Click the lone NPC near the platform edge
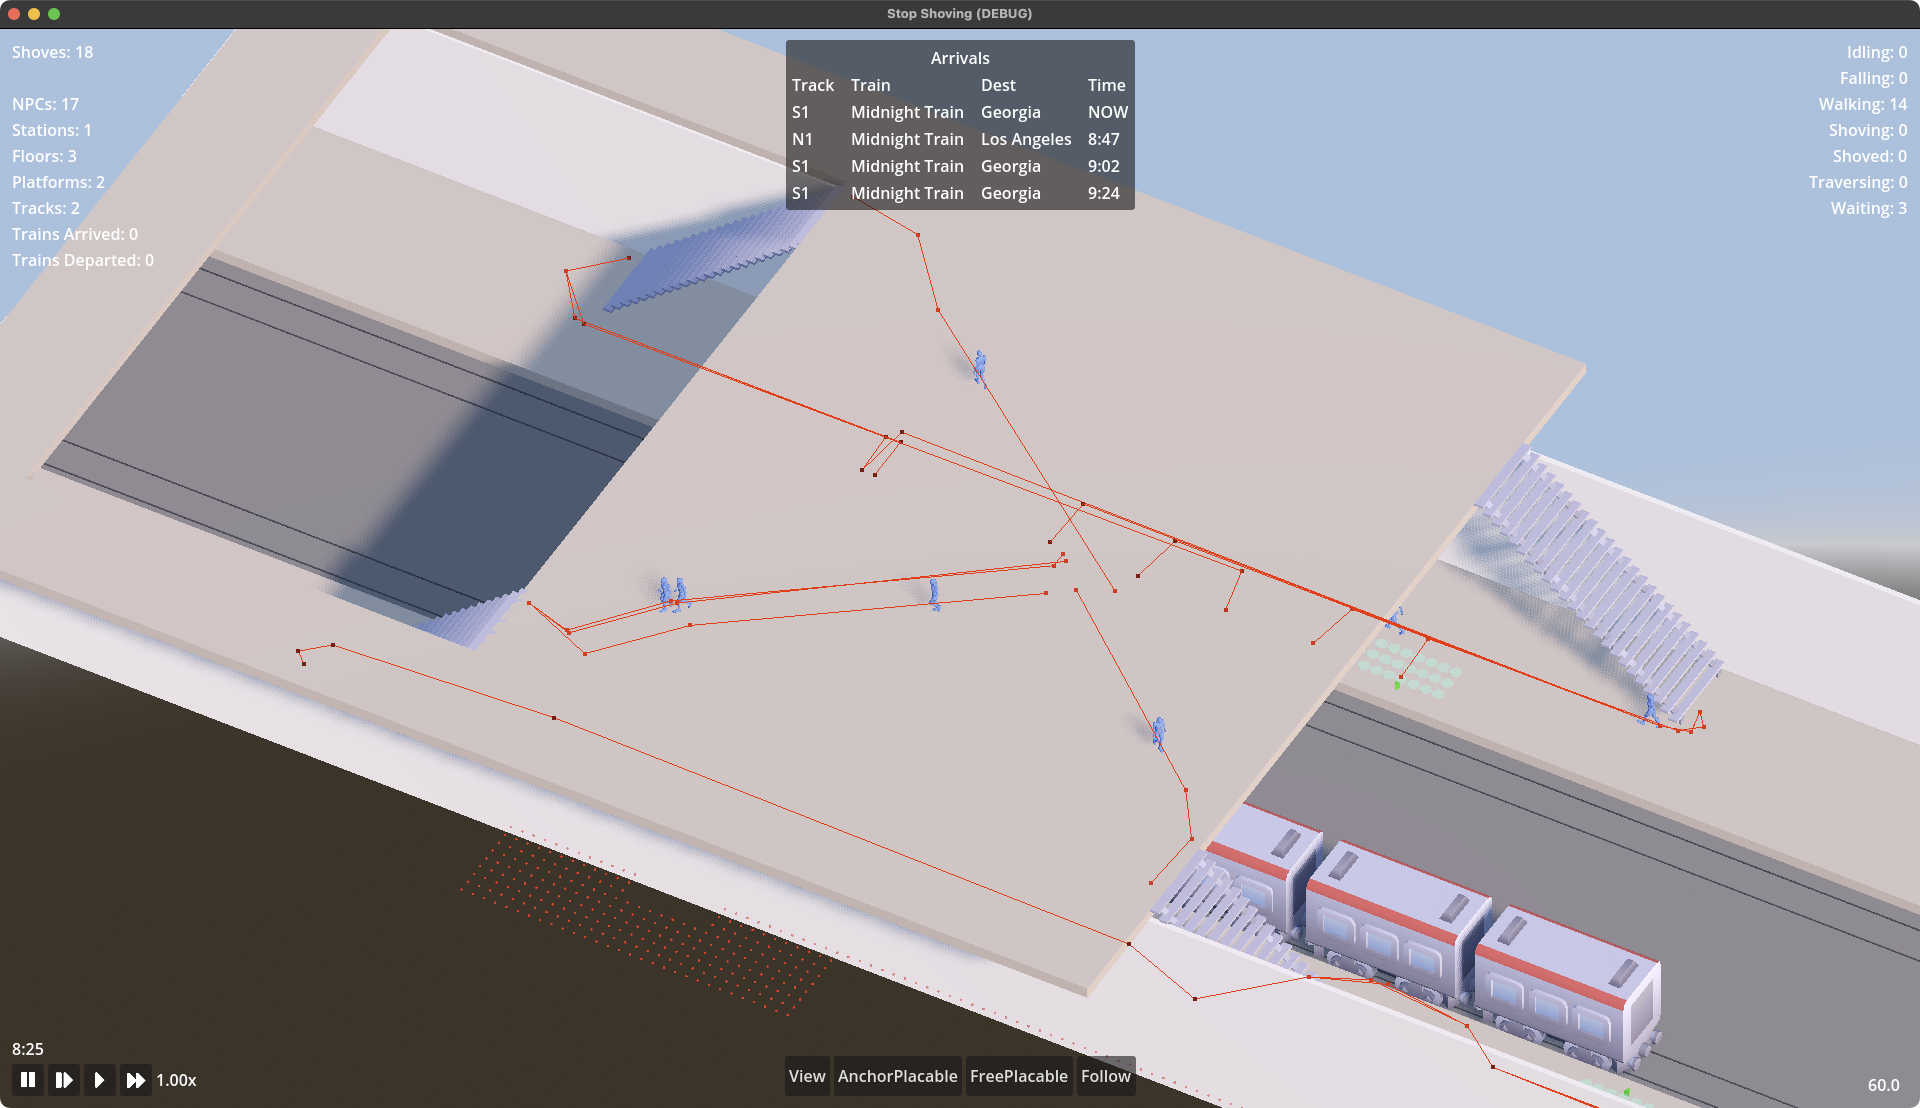The width and height of the screenshot is (1920, 1108). (1158, 732)
